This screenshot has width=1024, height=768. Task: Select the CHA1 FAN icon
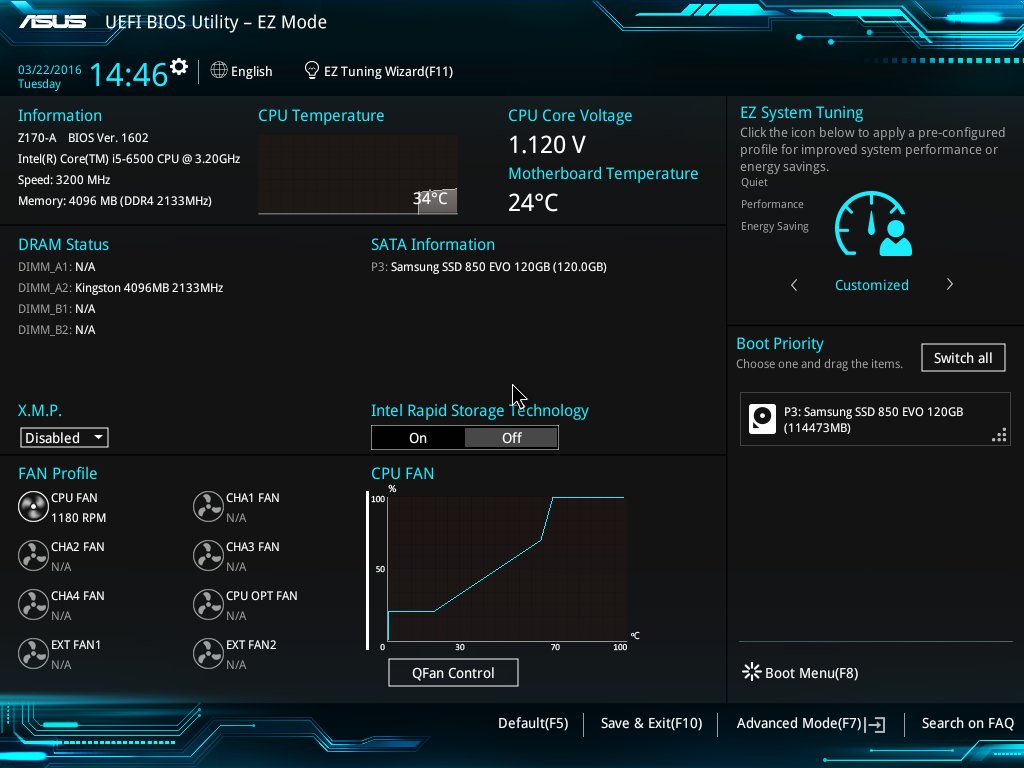coord(208,507)
